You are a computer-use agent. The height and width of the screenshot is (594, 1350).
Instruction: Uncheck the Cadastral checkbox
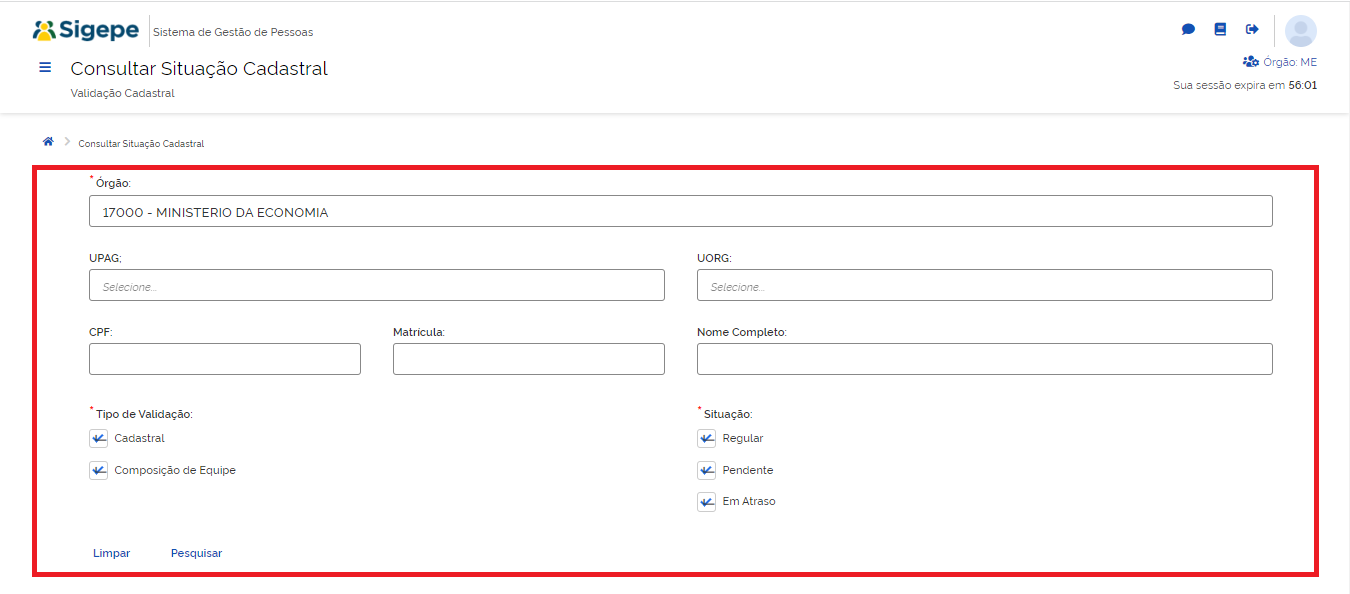point(98,439)
